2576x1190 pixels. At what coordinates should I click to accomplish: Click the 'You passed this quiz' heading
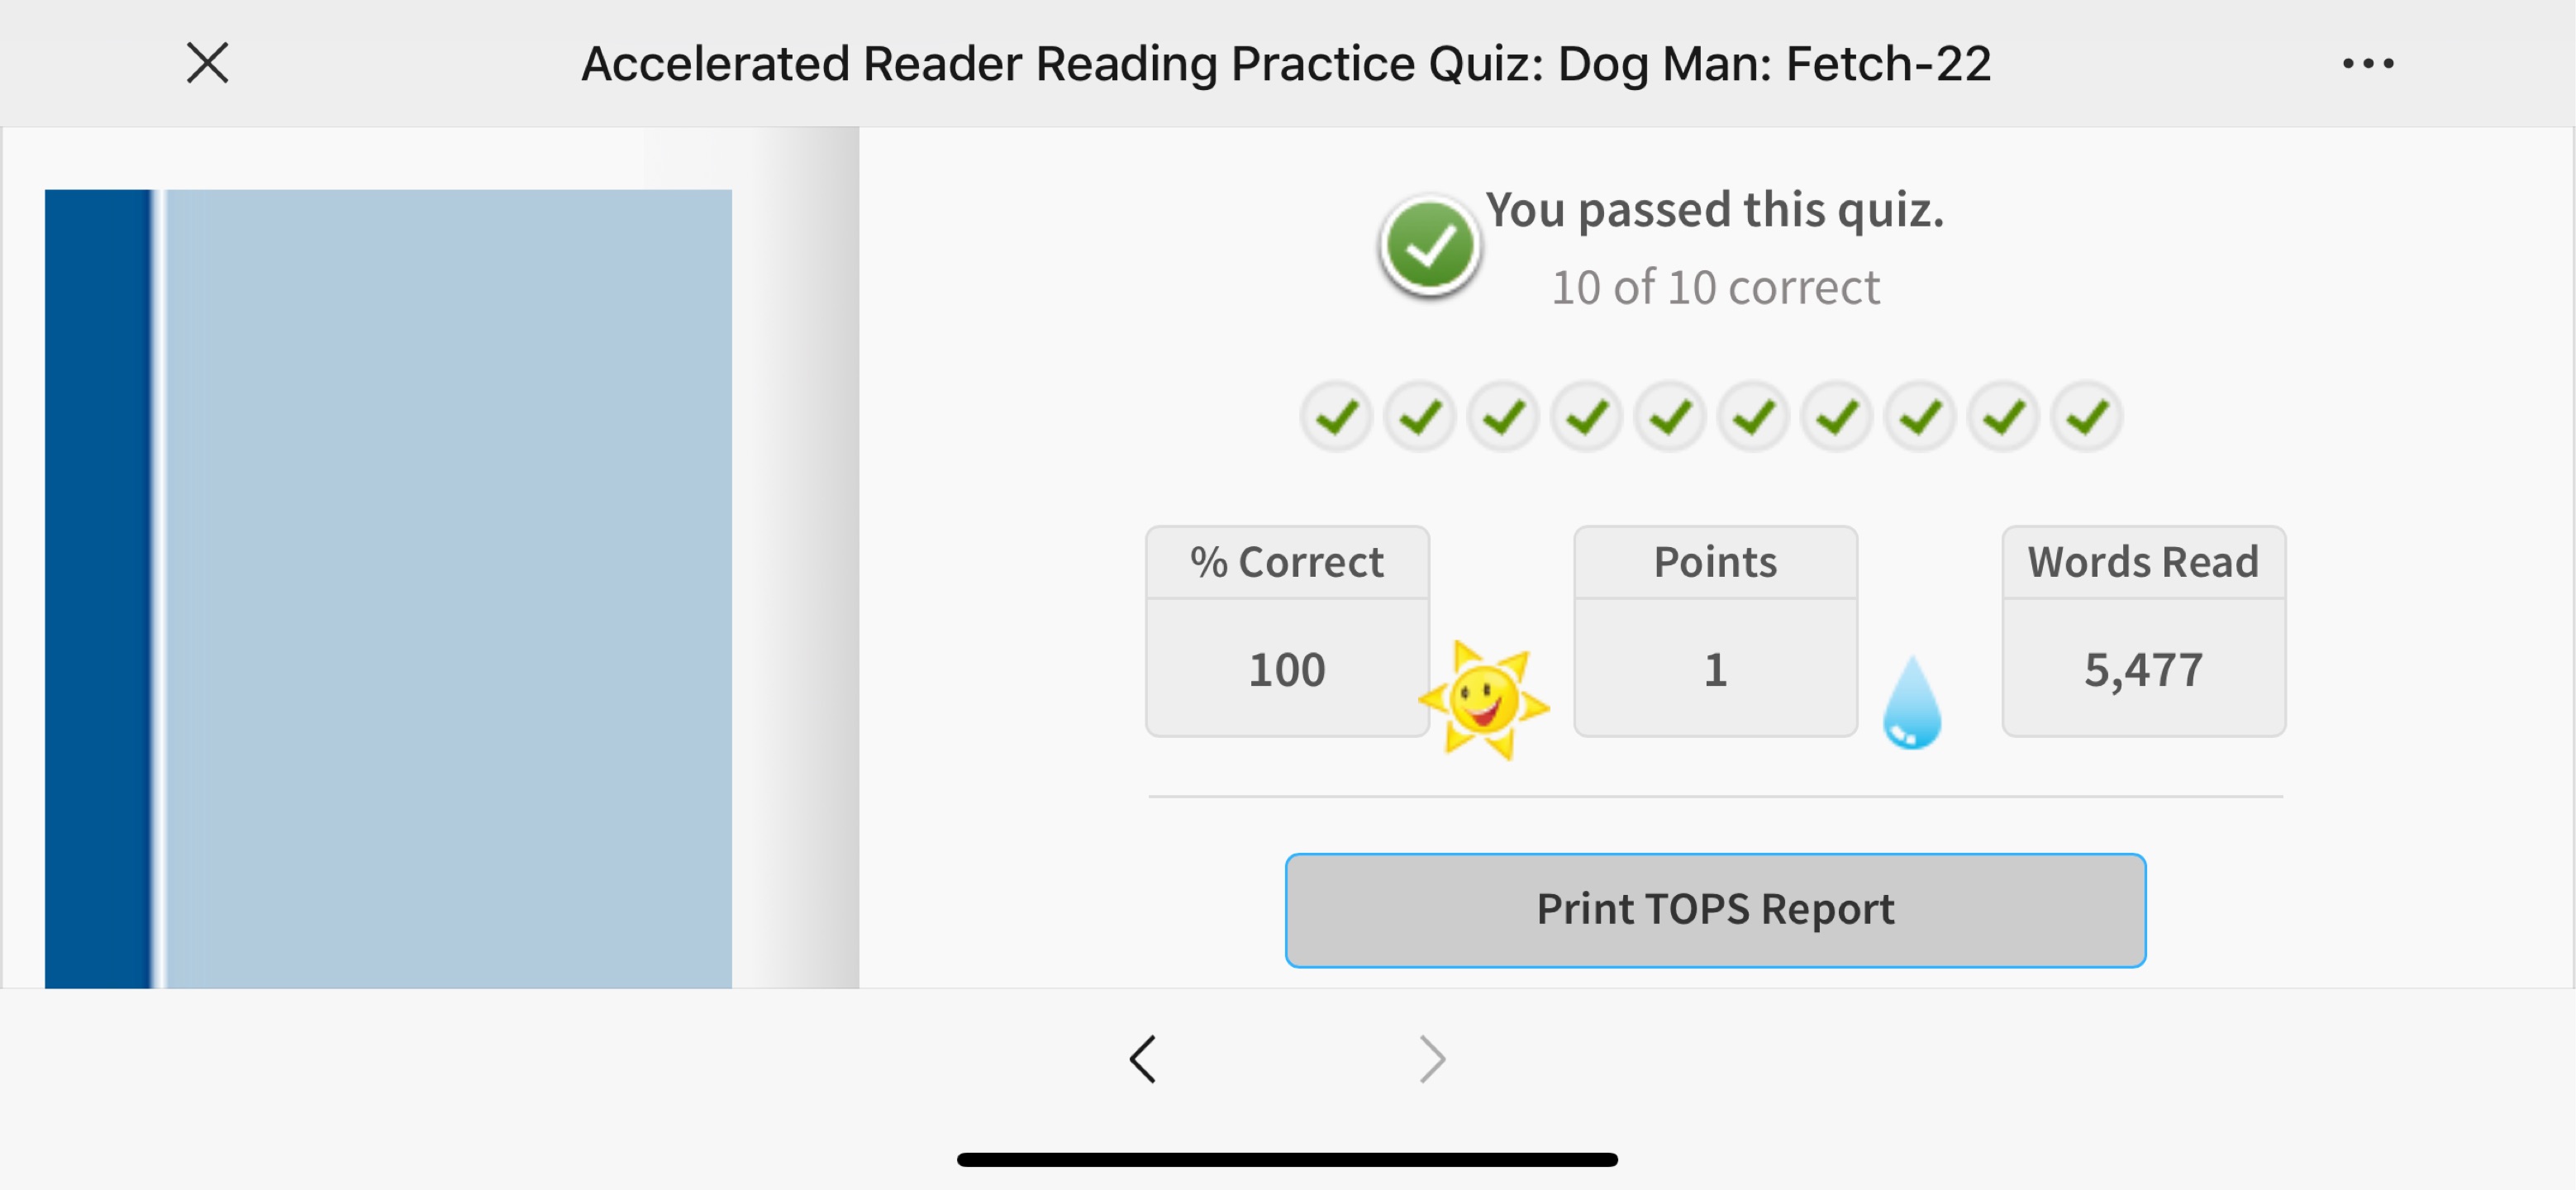click(x=1714, y=210)
